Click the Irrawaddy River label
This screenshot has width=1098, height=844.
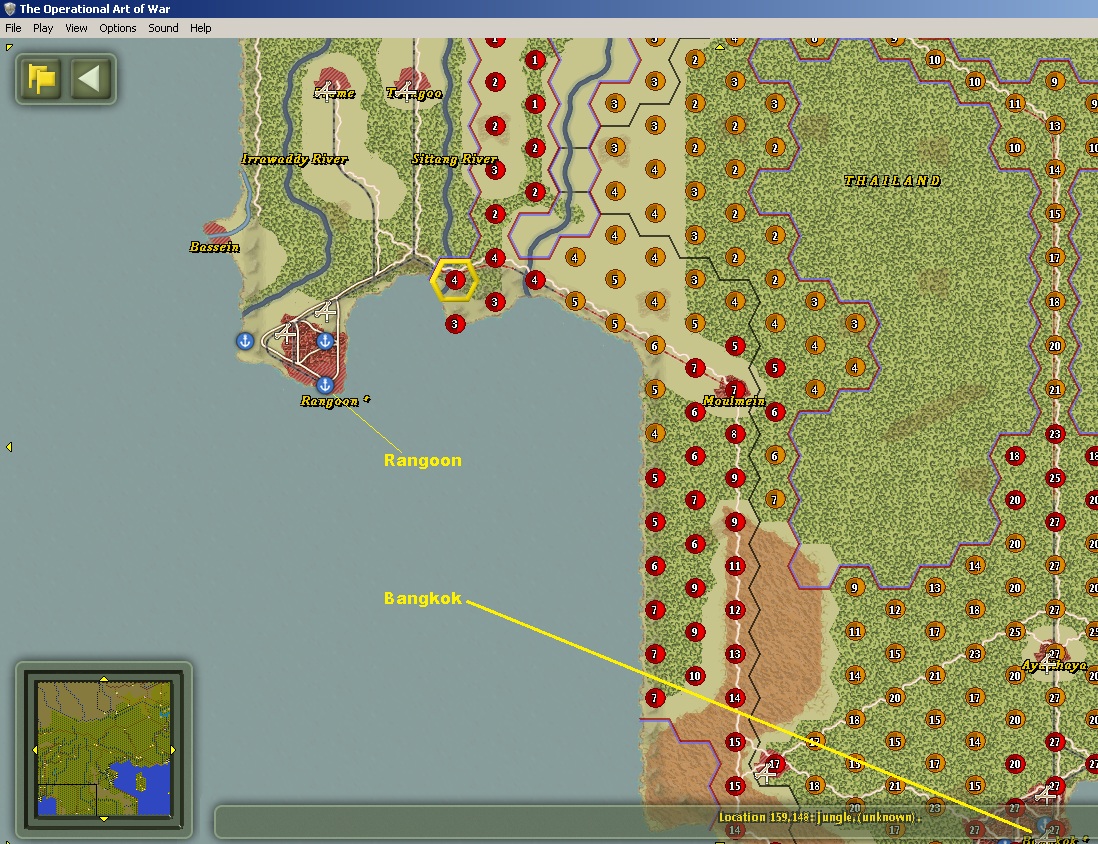coord(294,159)
